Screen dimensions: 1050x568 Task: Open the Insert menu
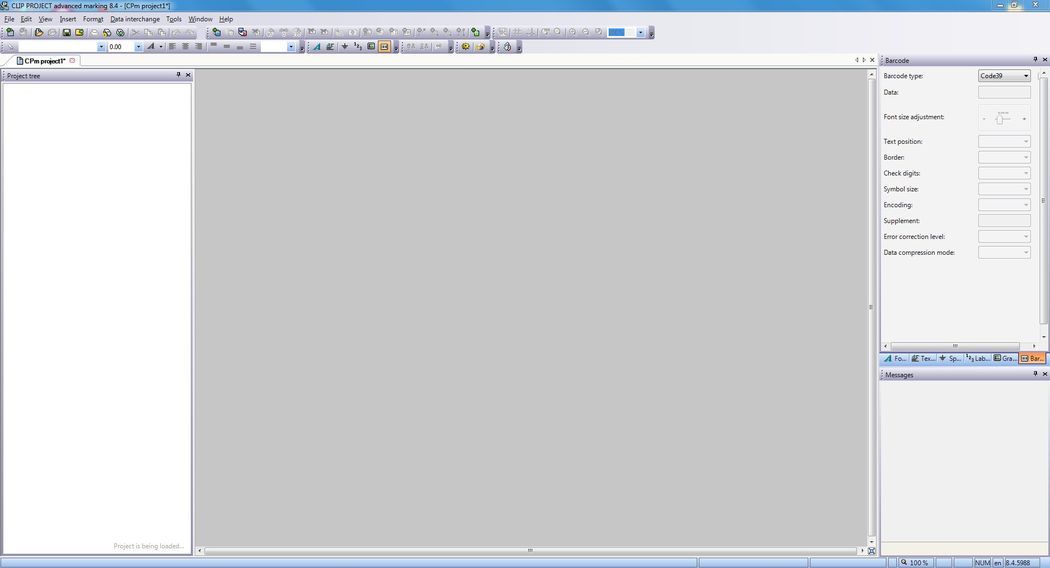[x=68, y=19]
